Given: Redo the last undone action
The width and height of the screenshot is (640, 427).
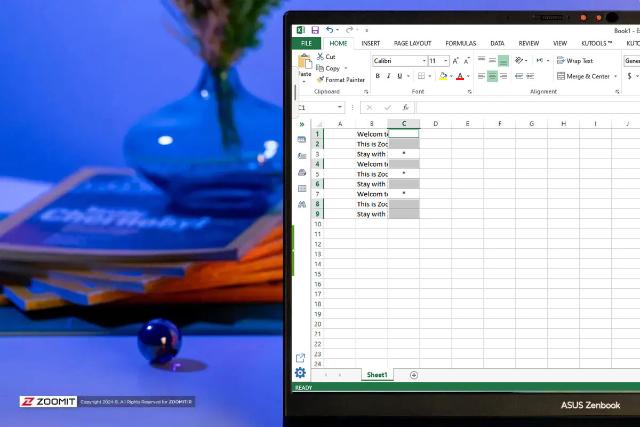Looking at the screenshot, I should [x=349, y=30].
